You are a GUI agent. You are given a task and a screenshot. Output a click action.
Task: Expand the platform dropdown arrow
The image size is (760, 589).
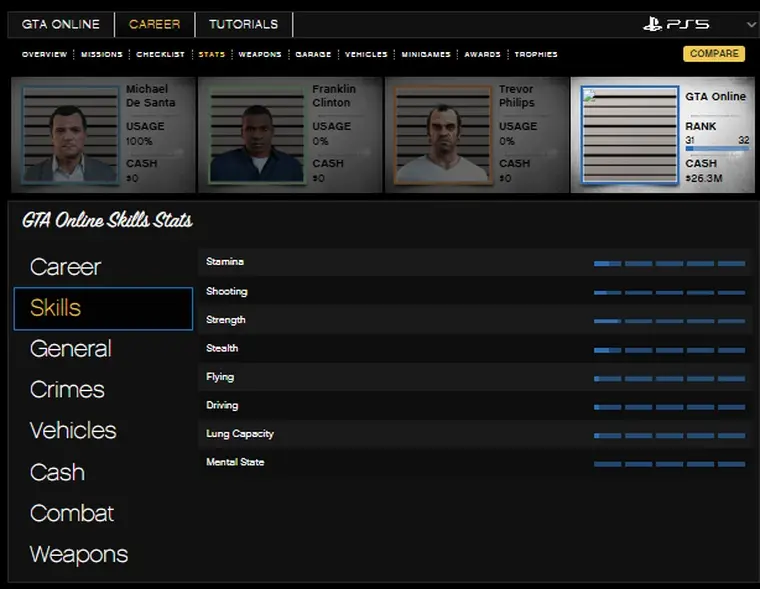[751, 25]
